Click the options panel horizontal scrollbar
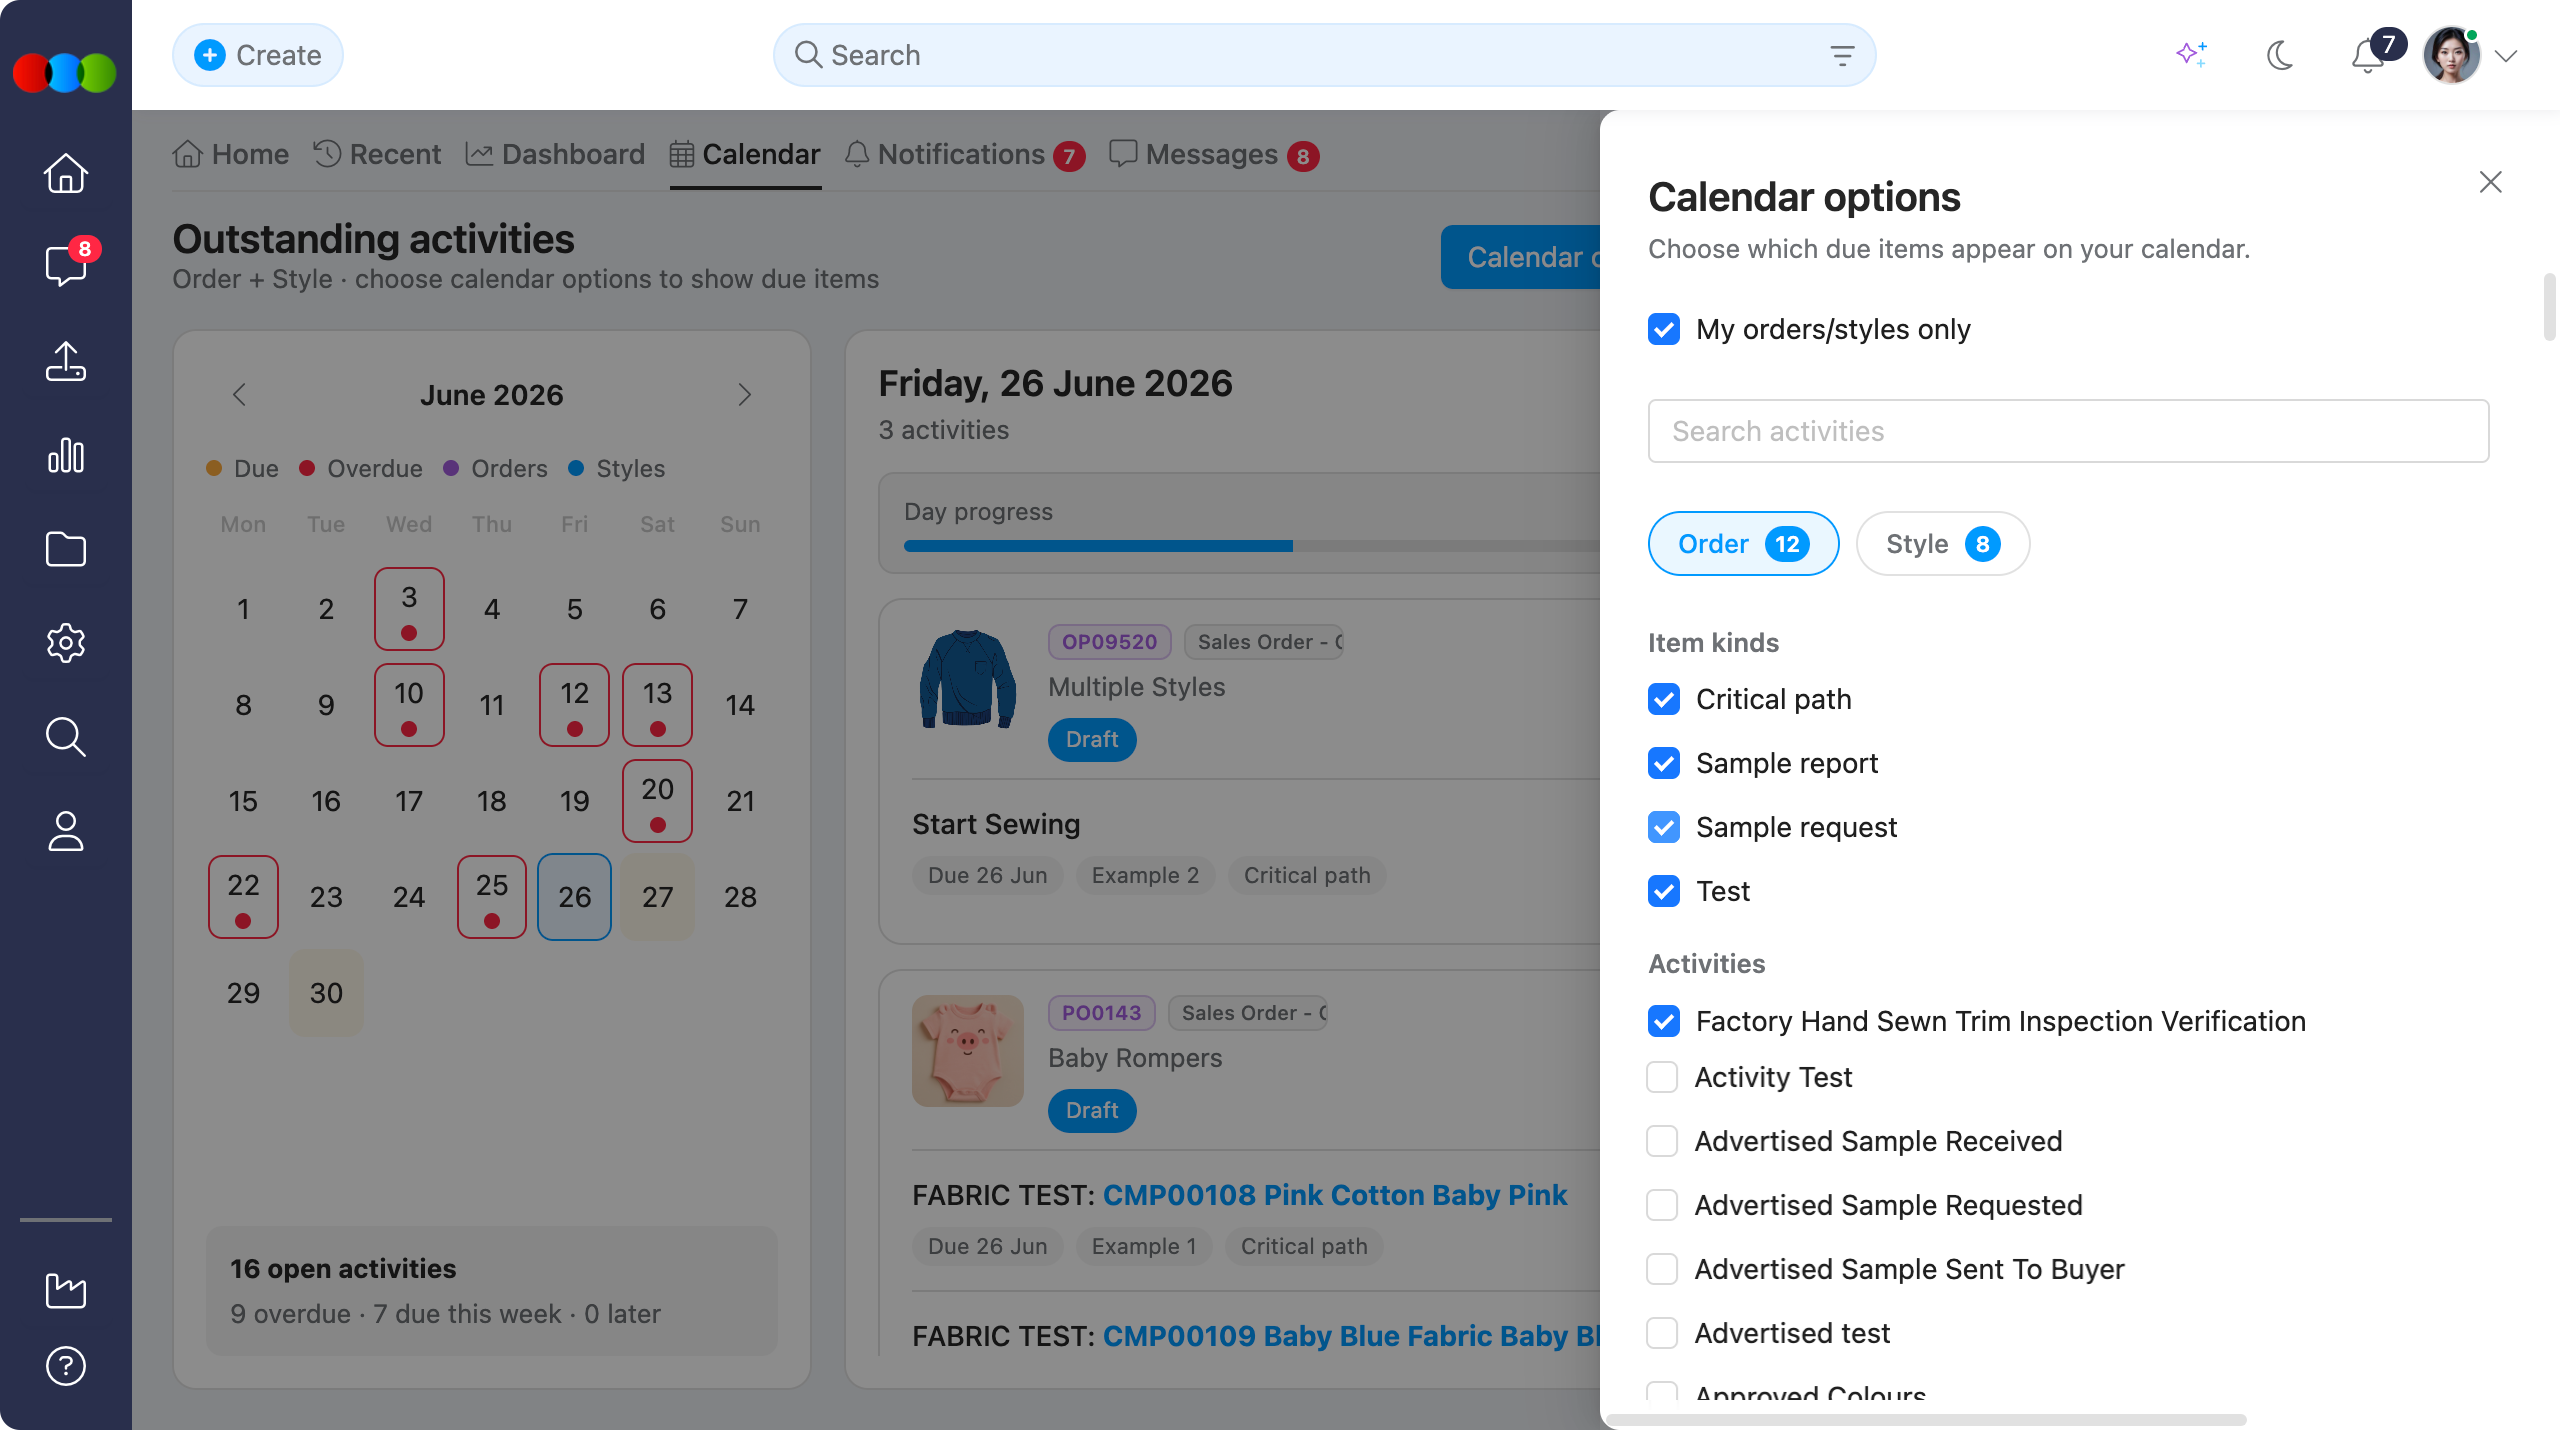 pyautogui.click(x=1926, y=1419)
